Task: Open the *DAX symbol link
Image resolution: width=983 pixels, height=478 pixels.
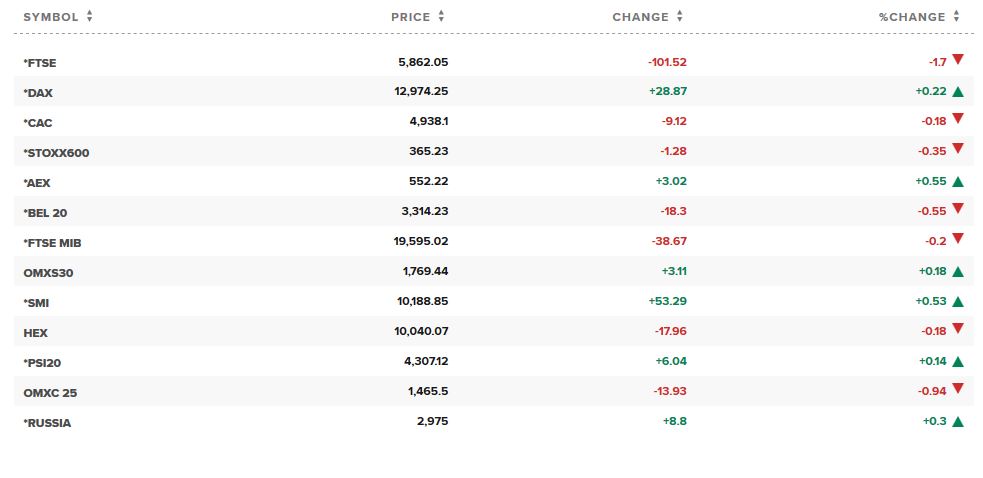Action: tap(38, 93)
